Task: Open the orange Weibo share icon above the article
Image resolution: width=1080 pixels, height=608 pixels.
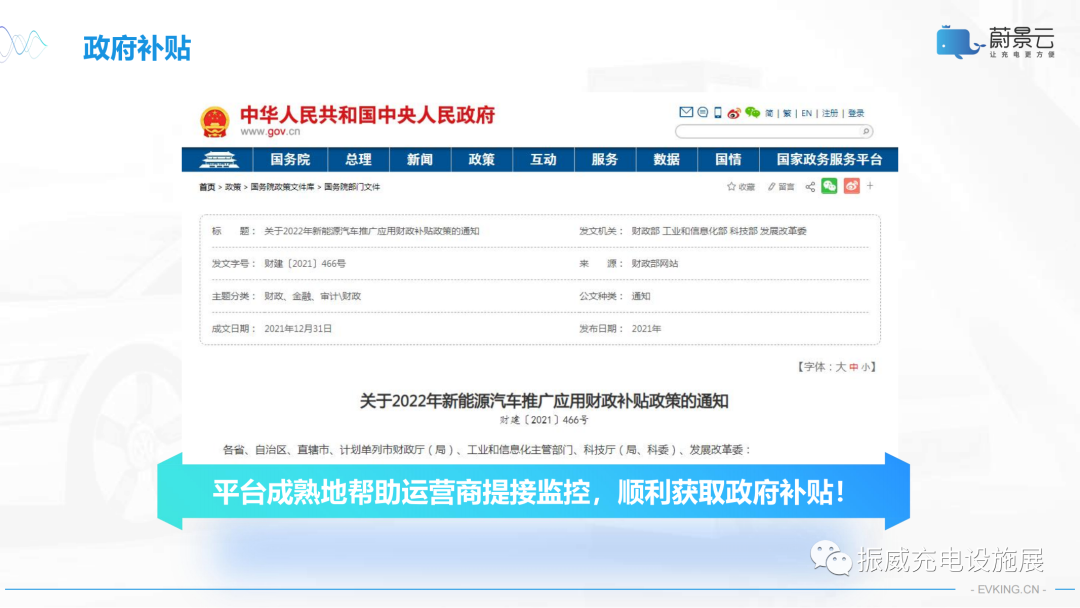Action: click(852, 186)
